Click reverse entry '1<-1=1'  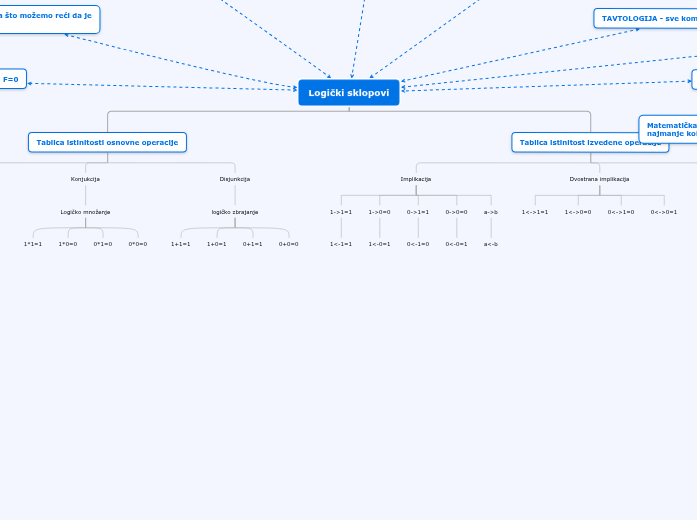341,244
